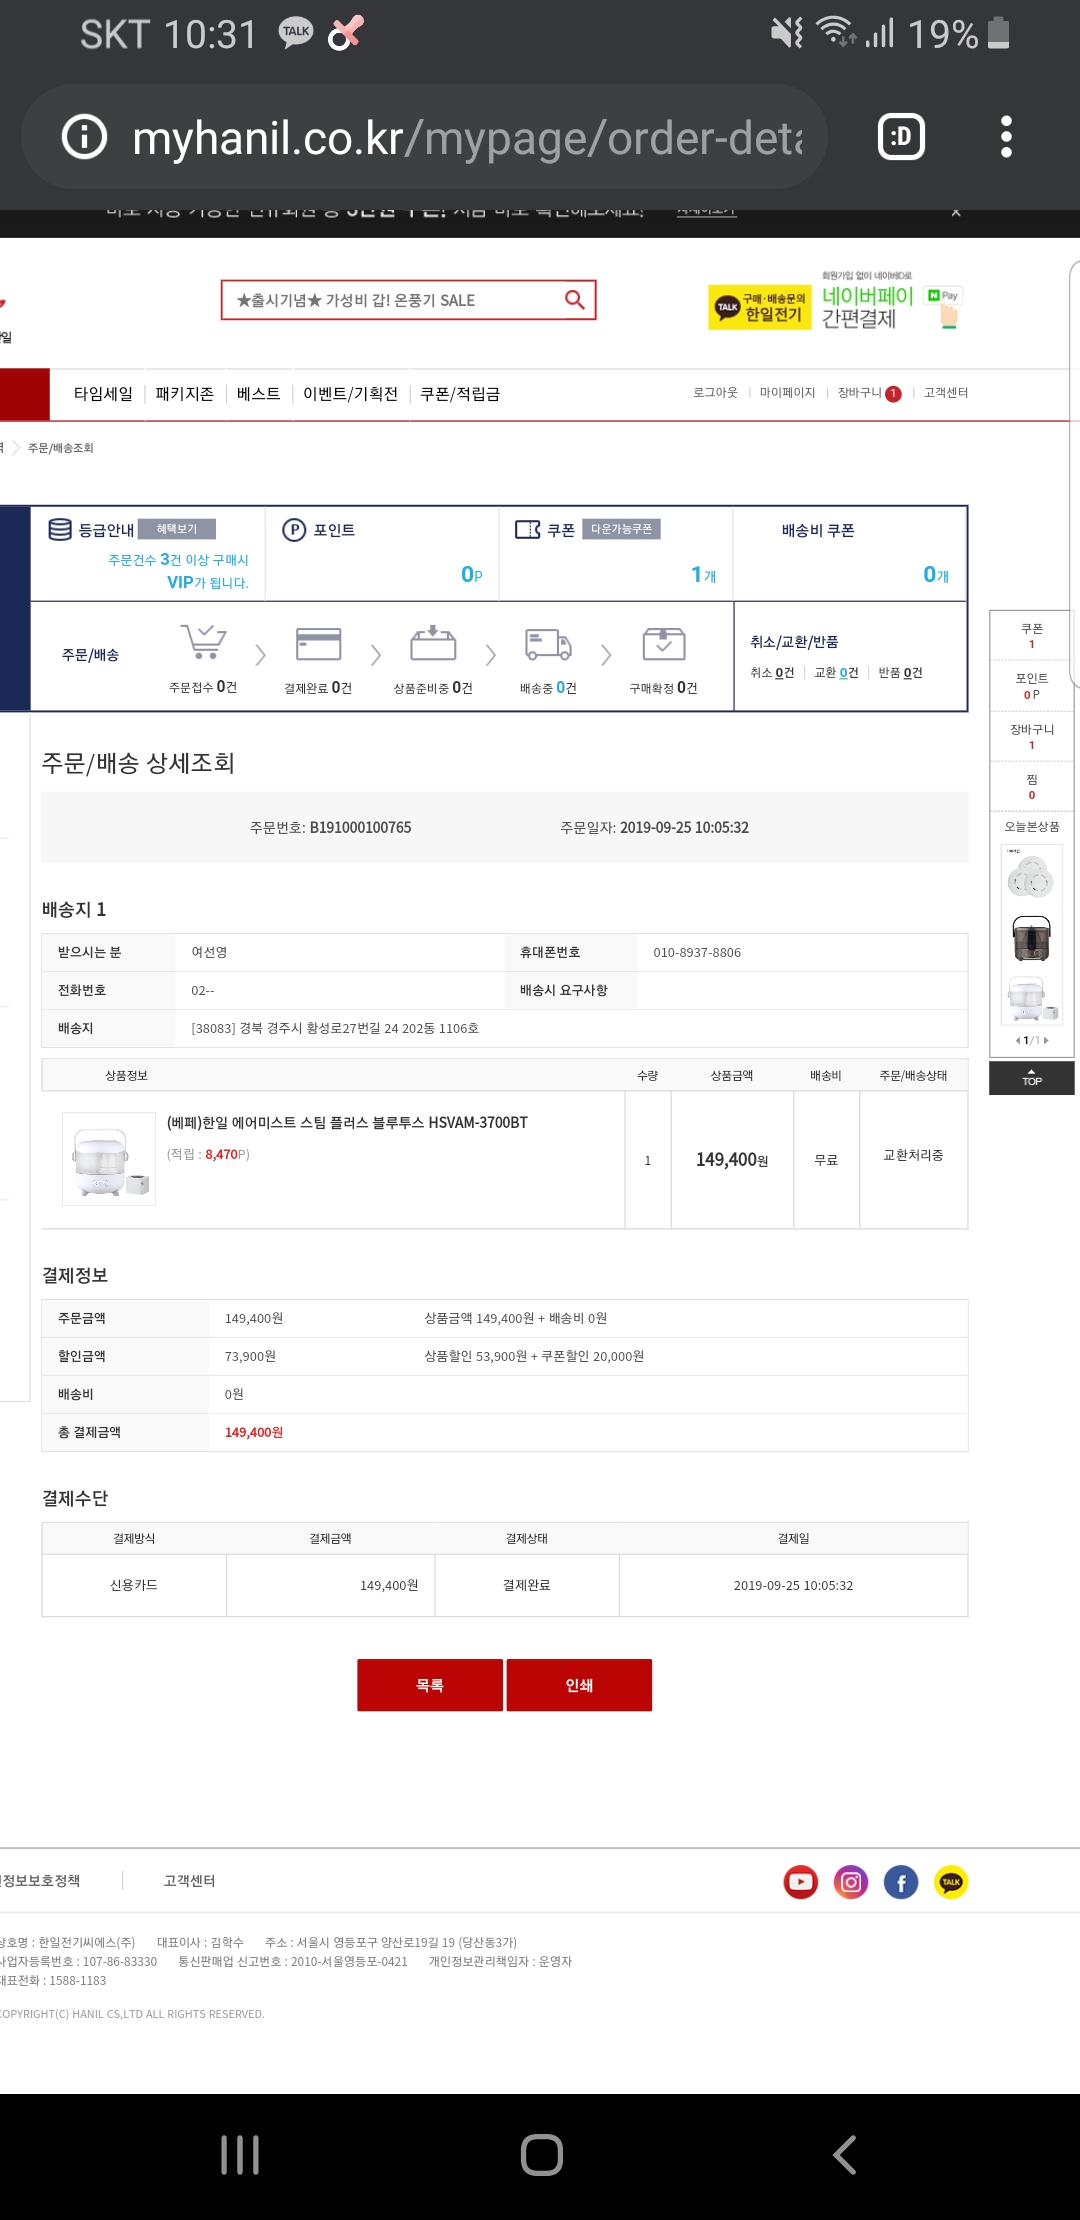The image size is (1080, 2220).
Task: Open the Facebook page link
Action: click(901, 1883)
